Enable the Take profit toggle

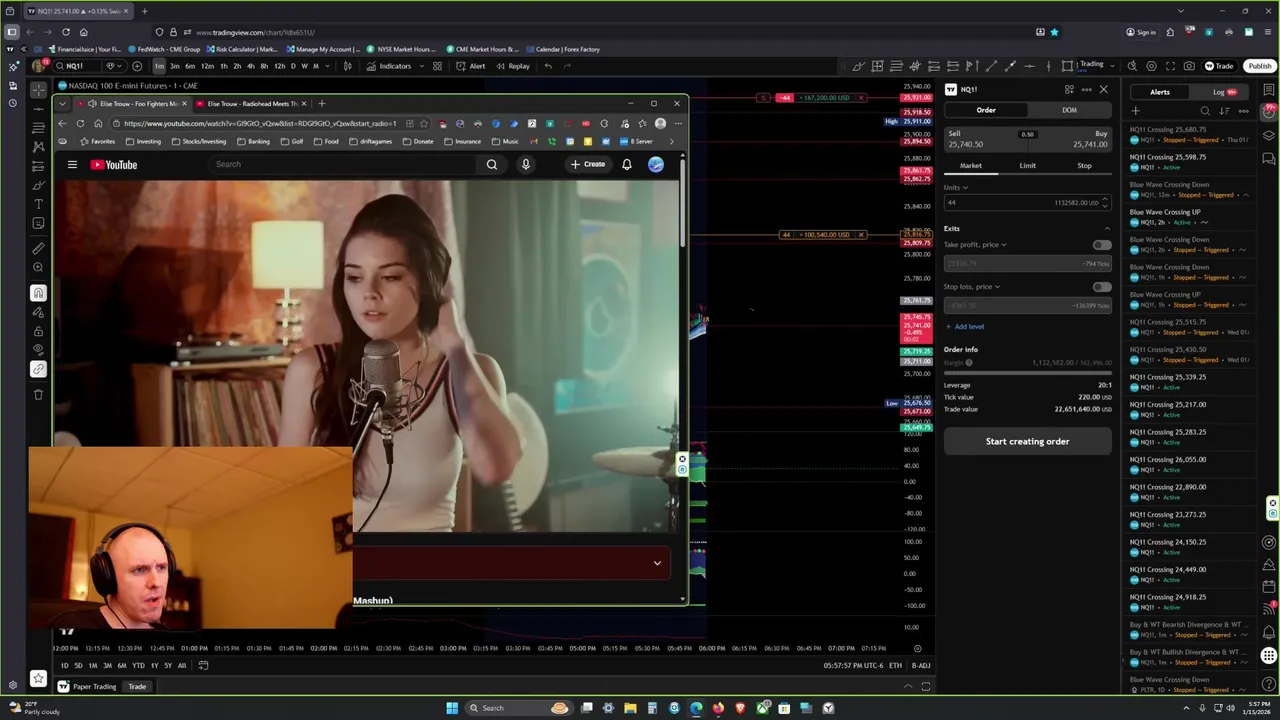pos(1101,245)
